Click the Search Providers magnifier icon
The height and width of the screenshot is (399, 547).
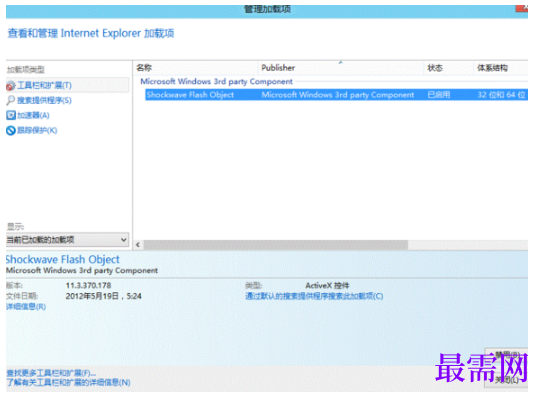pyautogui.click(x=10, y=100)
